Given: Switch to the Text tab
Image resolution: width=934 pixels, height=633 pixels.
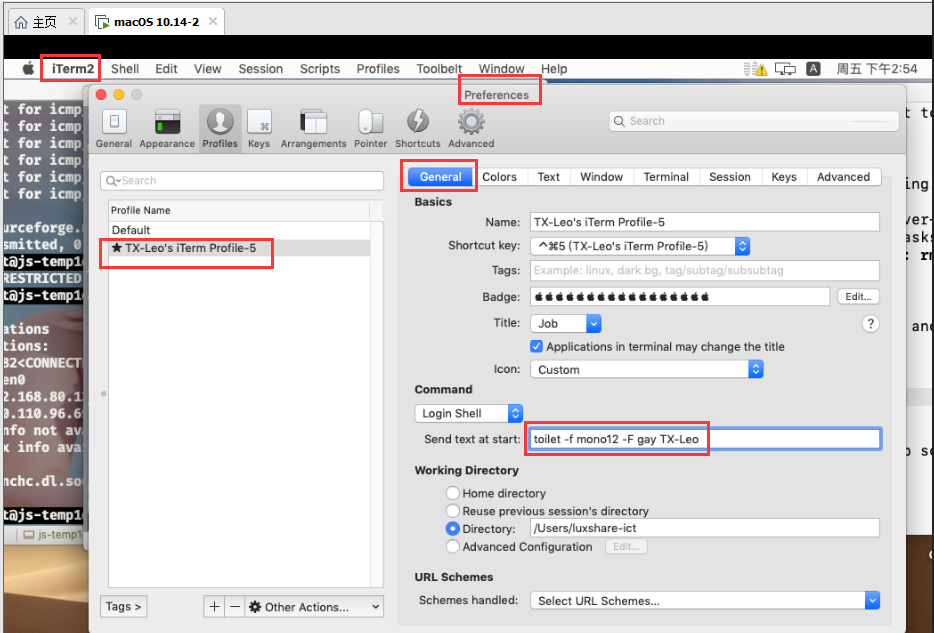Looking at the screenshot, I should click(548, 177).
